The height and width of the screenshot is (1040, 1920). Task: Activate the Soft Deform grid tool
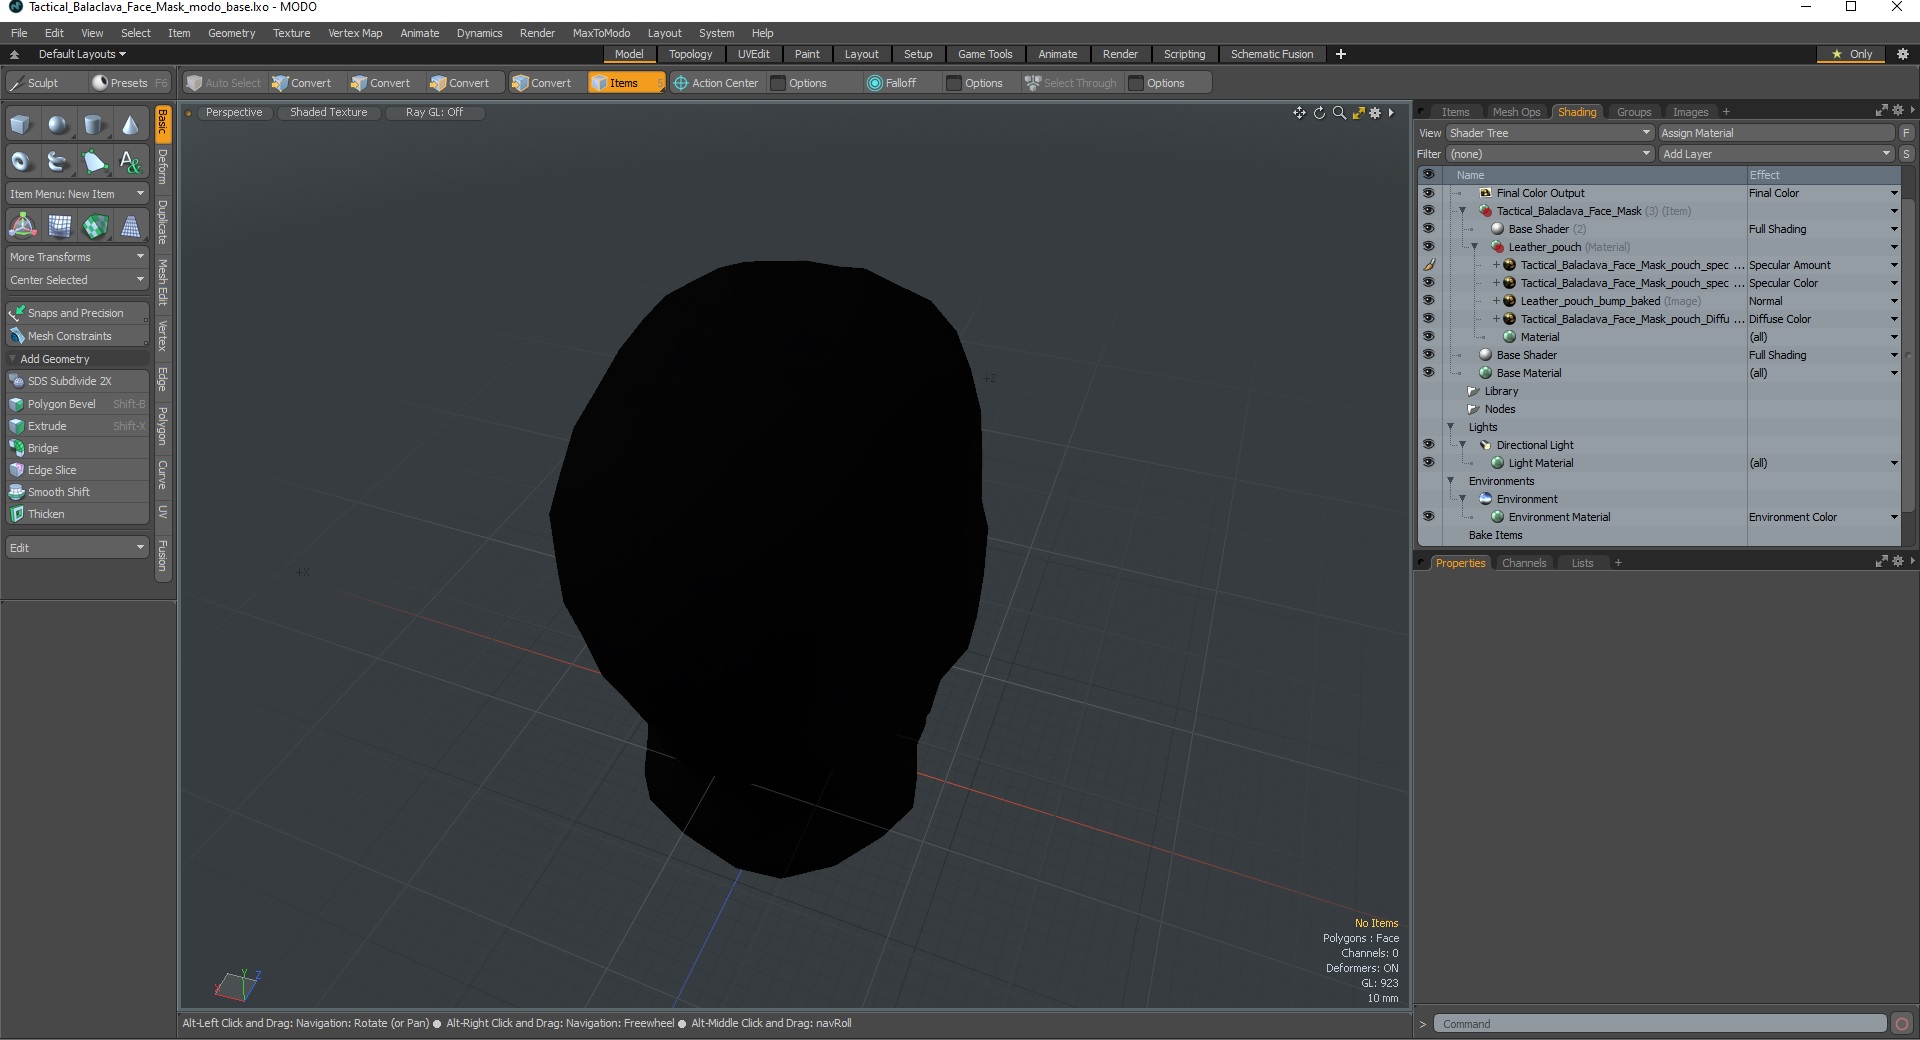pos(59,226)
